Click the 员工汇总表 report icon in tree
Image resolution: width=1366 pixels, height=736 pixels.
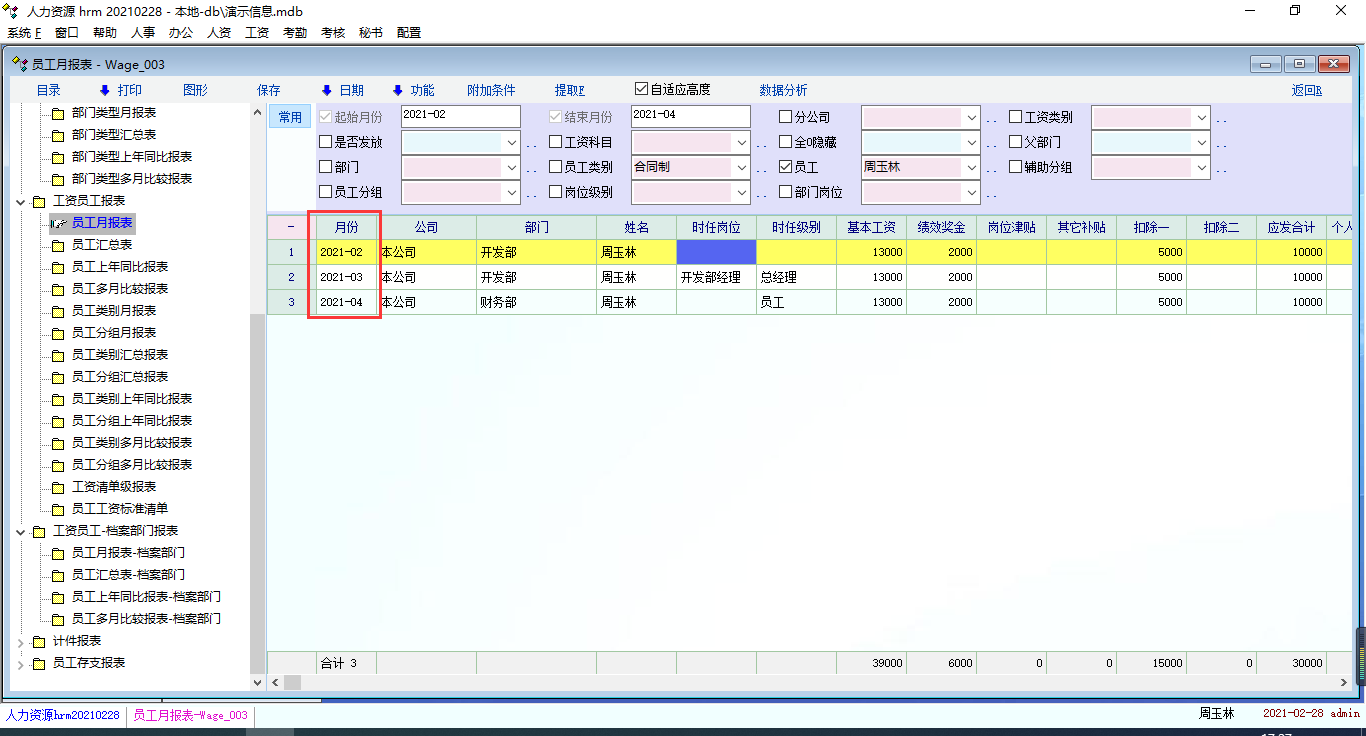(57, 245)
